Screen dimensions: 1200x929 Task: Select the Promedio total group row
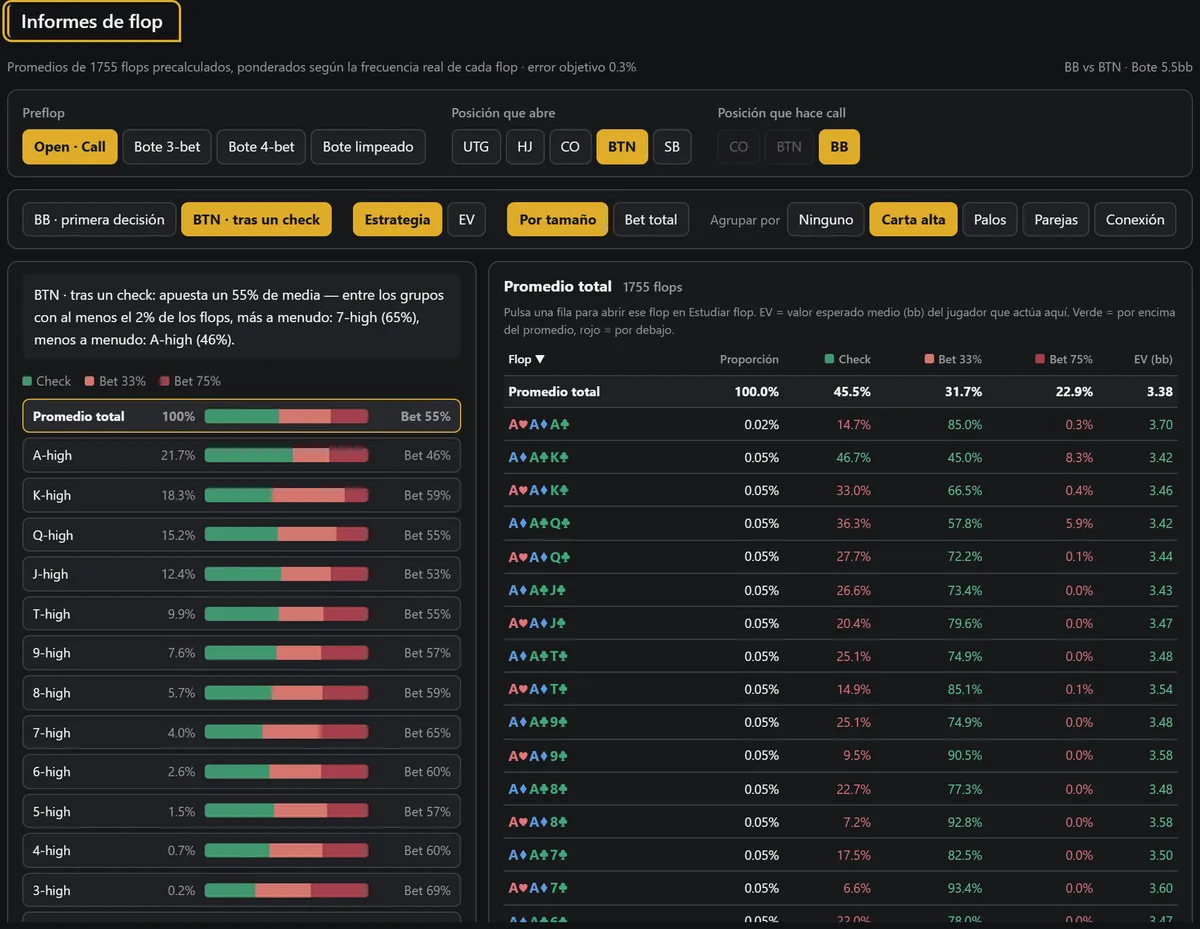[241, 416]
